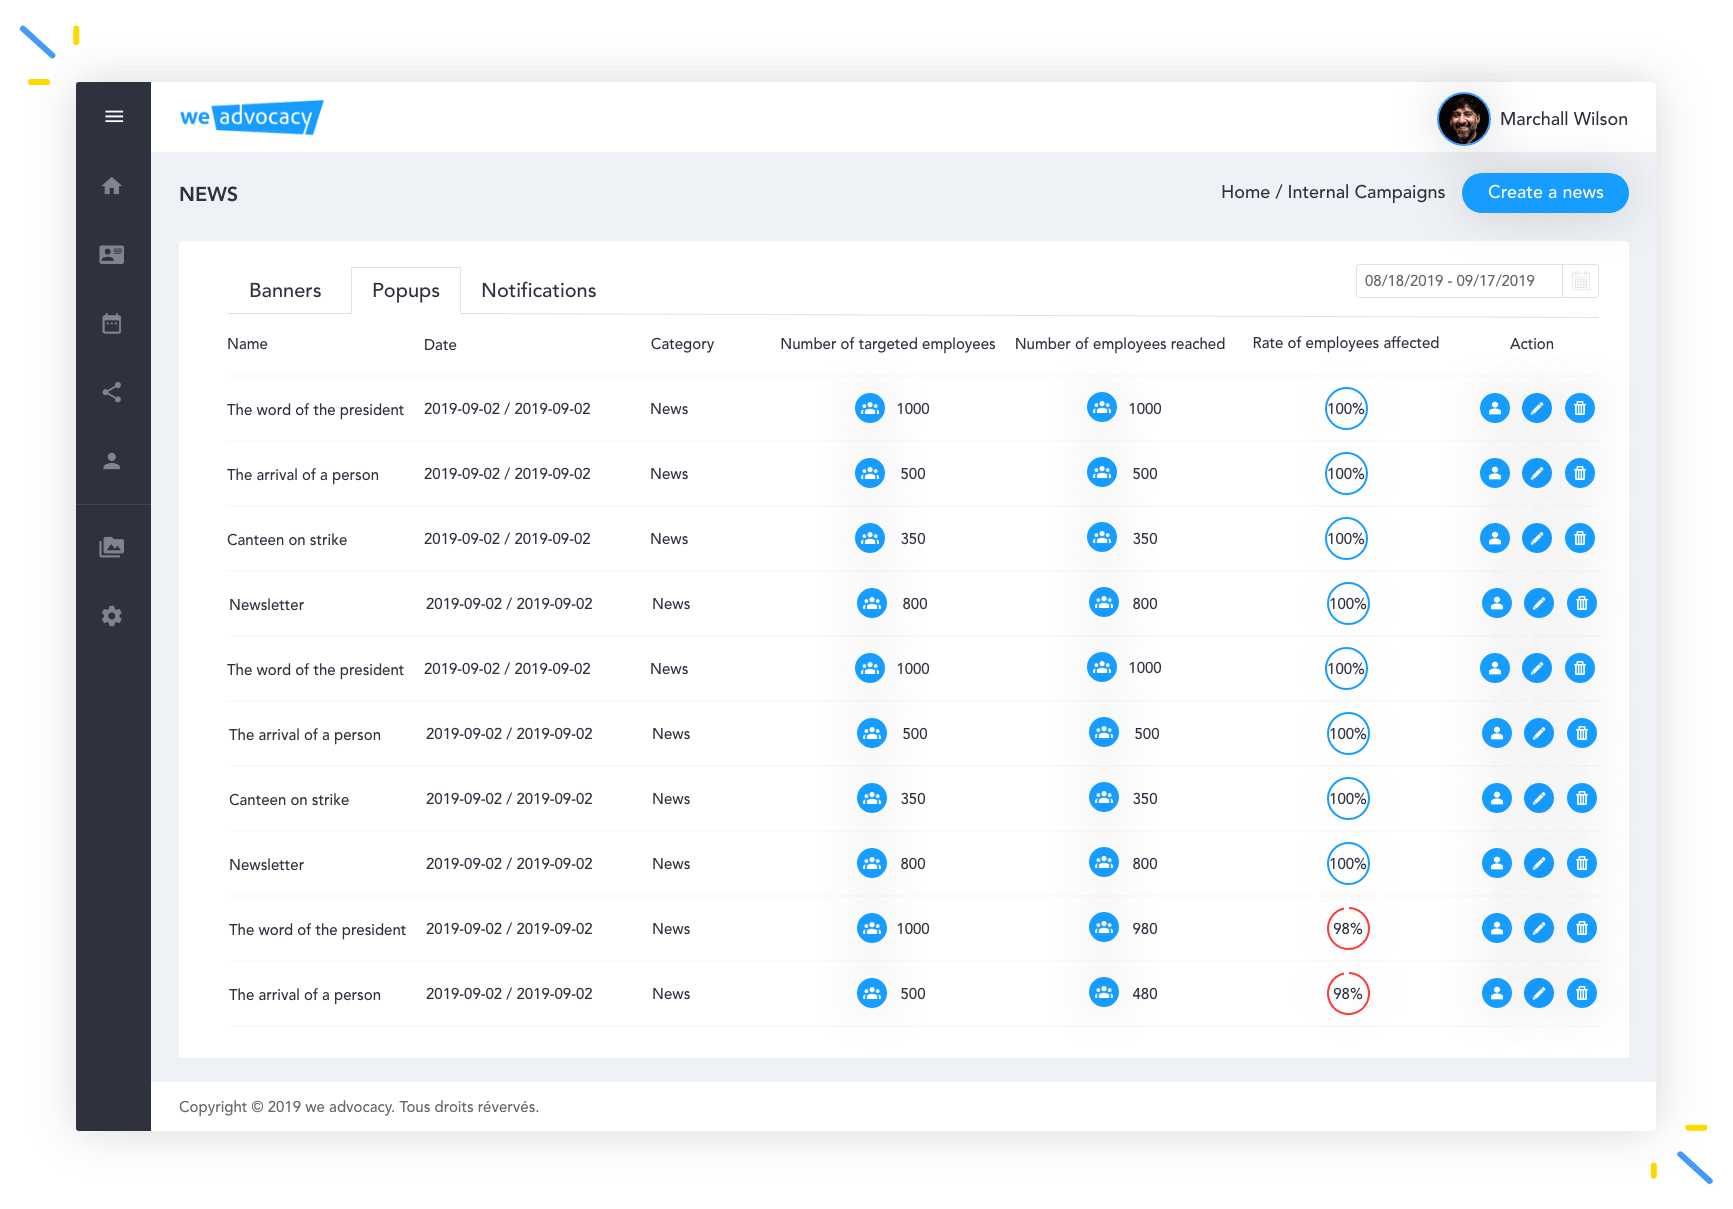The width and height of the screenshot is (1733, 1209).
Task: Click 'Number of employees reached' column header
Action: (x=1120, y=344)
